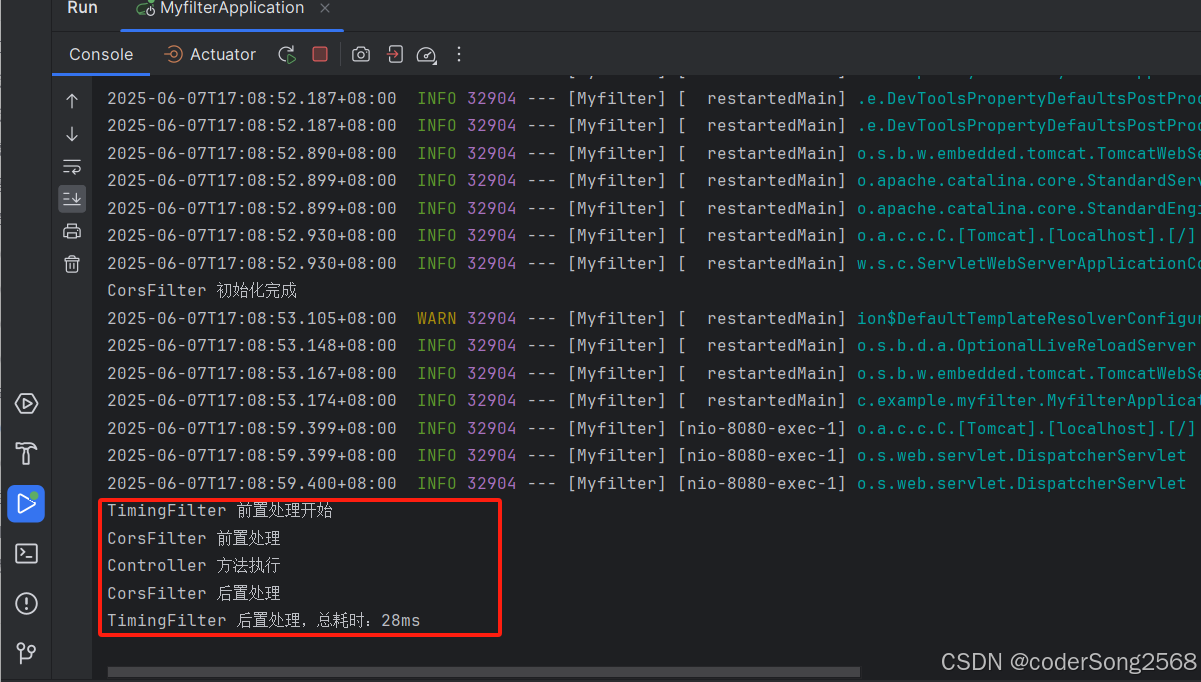The image size is (1201, 682).
Task: Click 'CorsFilter 初始化完成' log line
Action: 202,291
